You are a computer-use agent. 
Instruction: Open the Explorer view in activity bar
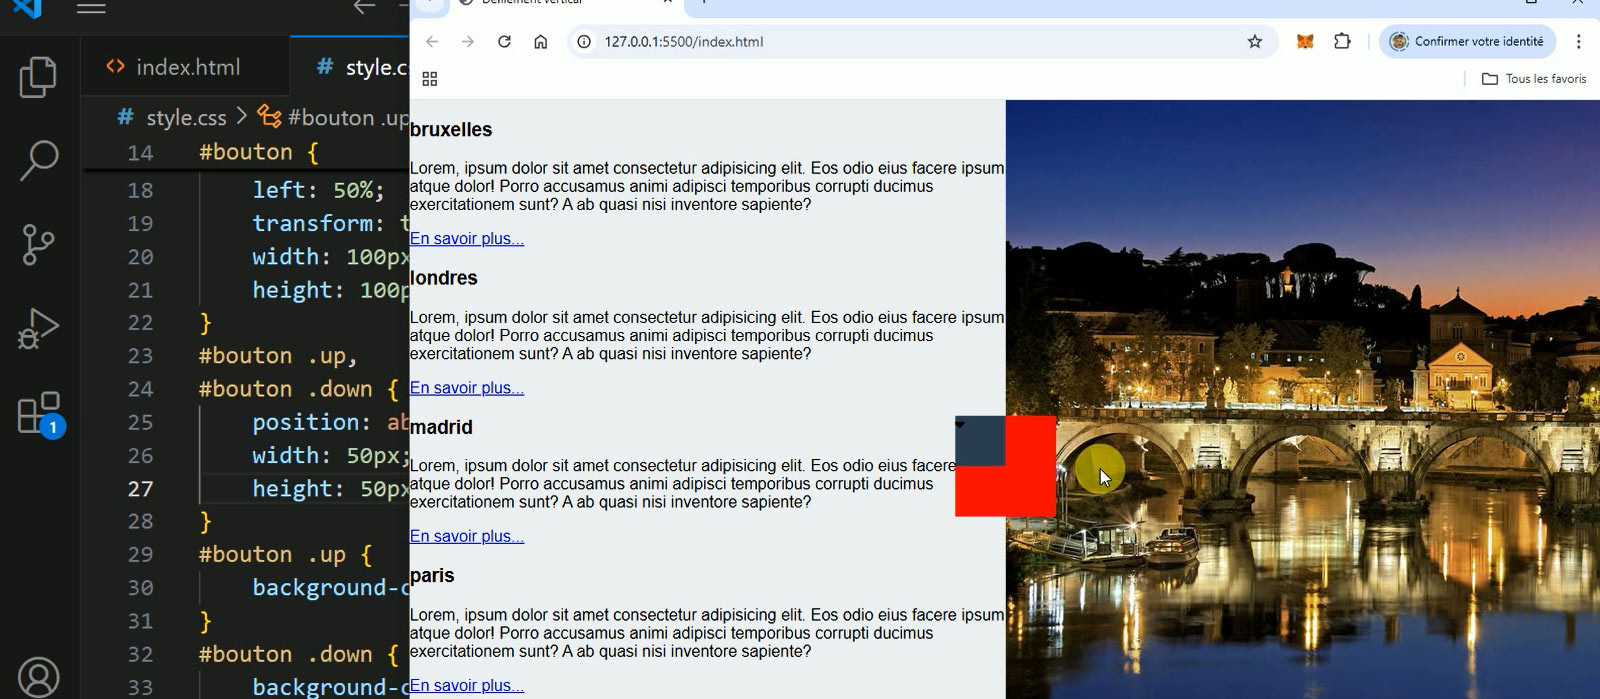click(x=38, y=78)
